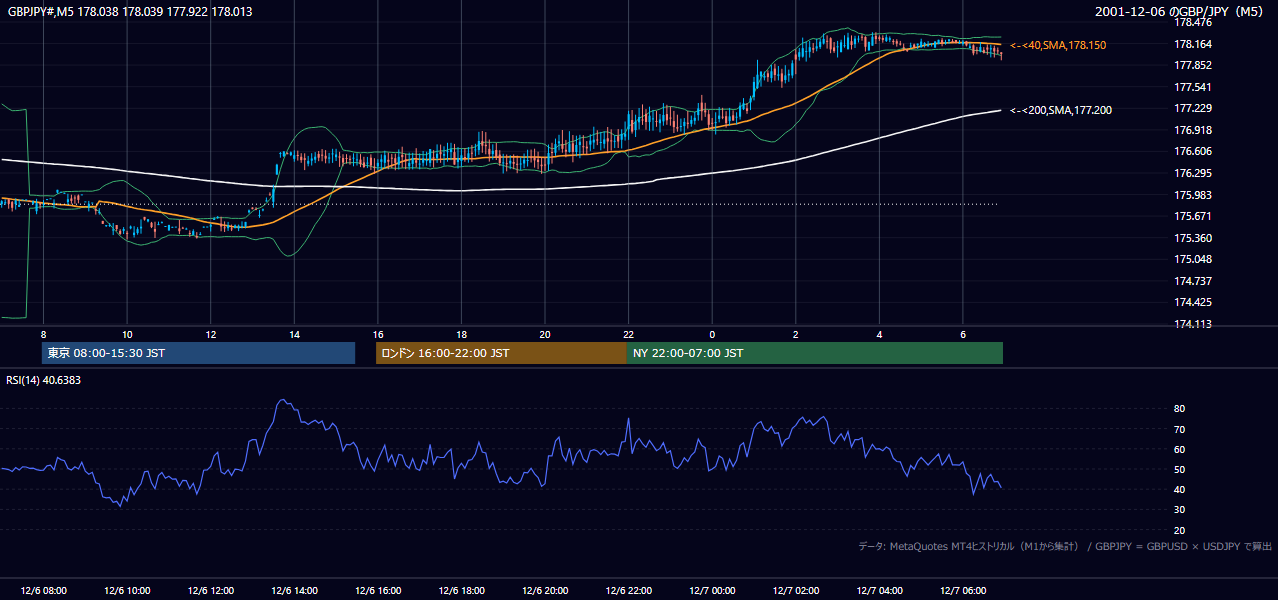
Task: Click the hour 10 tick on price chart
Action: [127, 334]
